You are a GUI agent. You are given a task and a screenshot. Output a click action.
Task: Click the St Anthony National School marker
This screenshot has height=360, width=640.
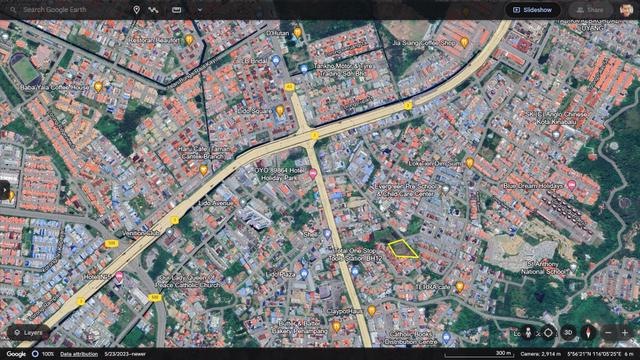[573, 267]
